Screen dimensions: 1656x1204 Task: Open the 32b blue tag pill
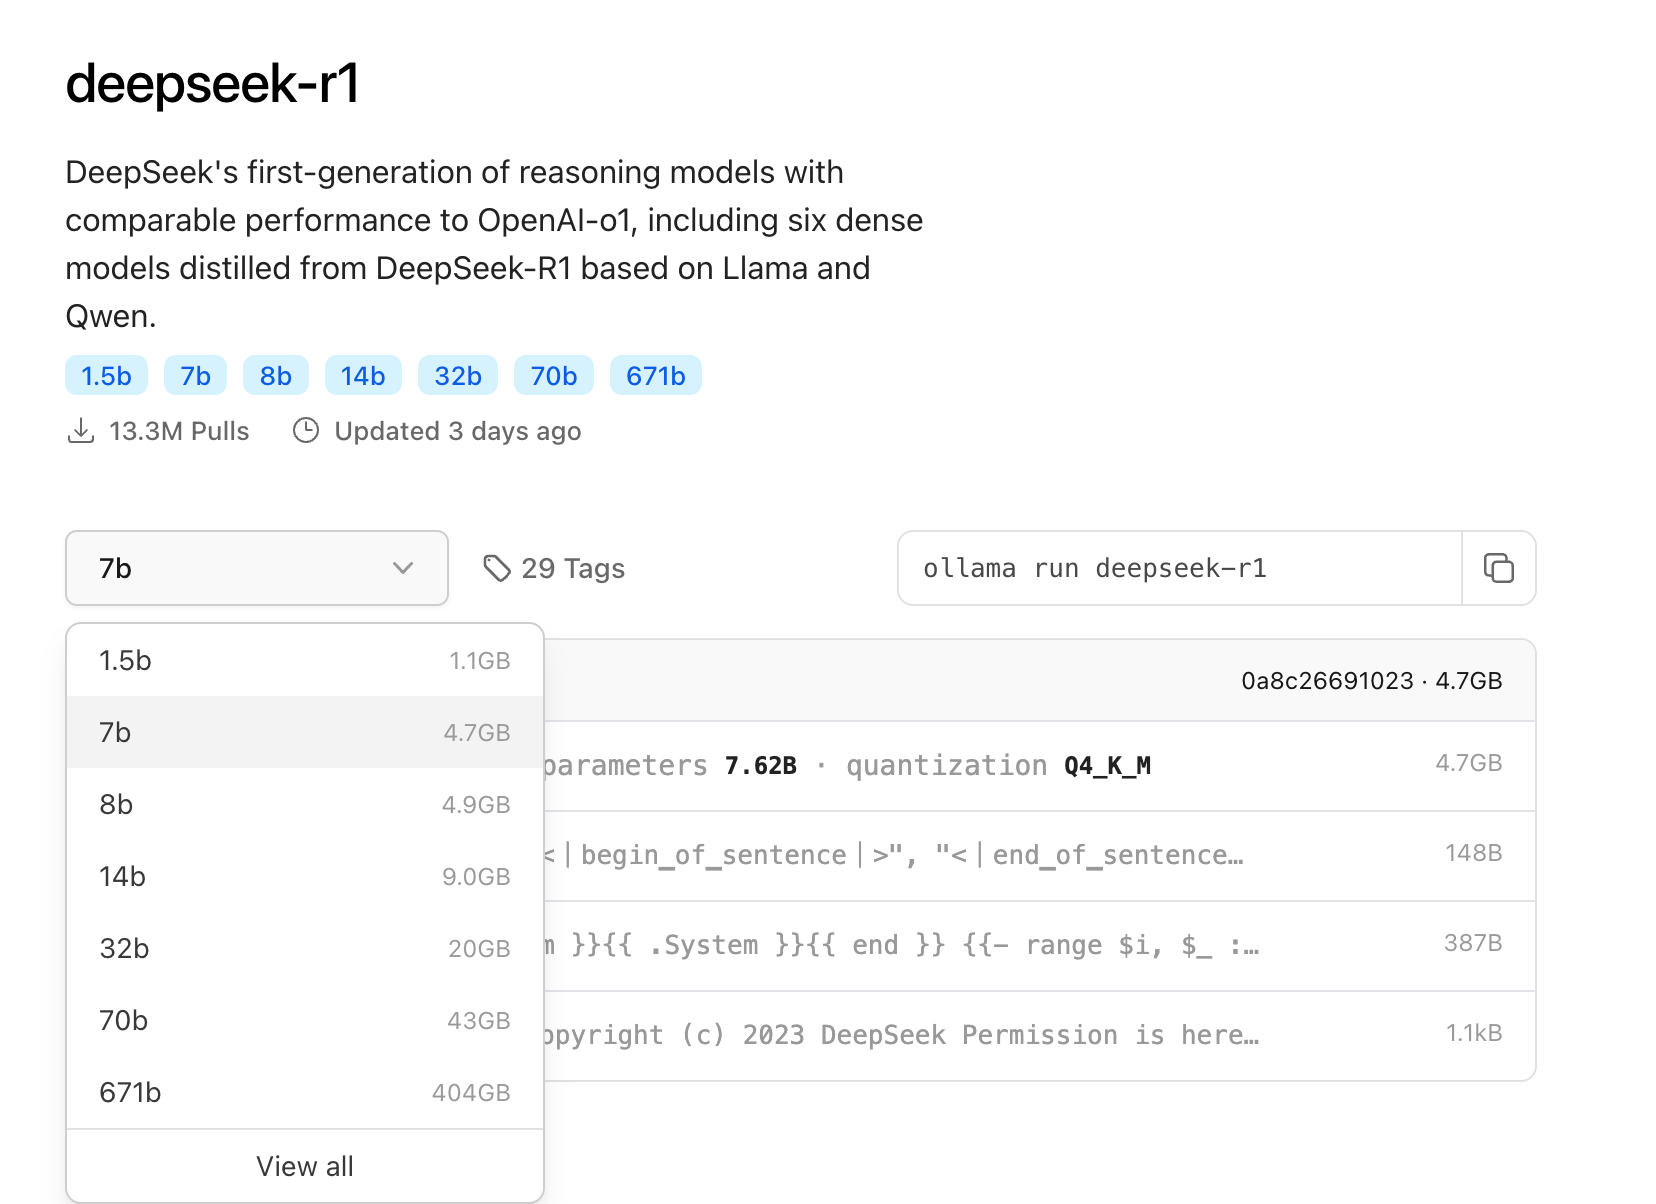pos(458,376)
